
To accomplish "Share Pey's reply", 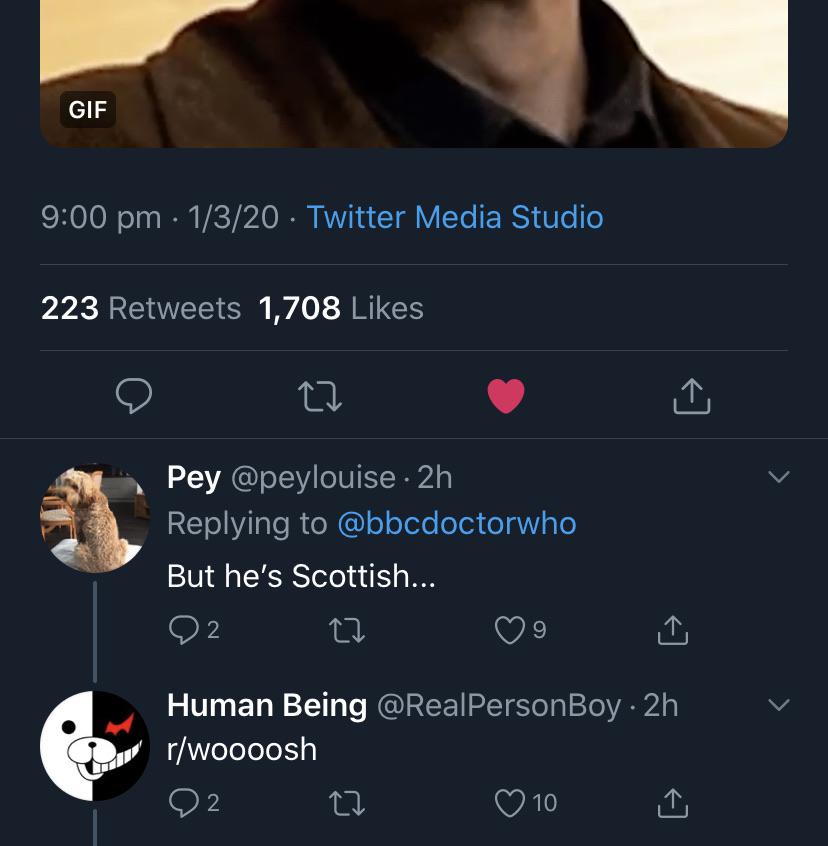I will 672,629.
